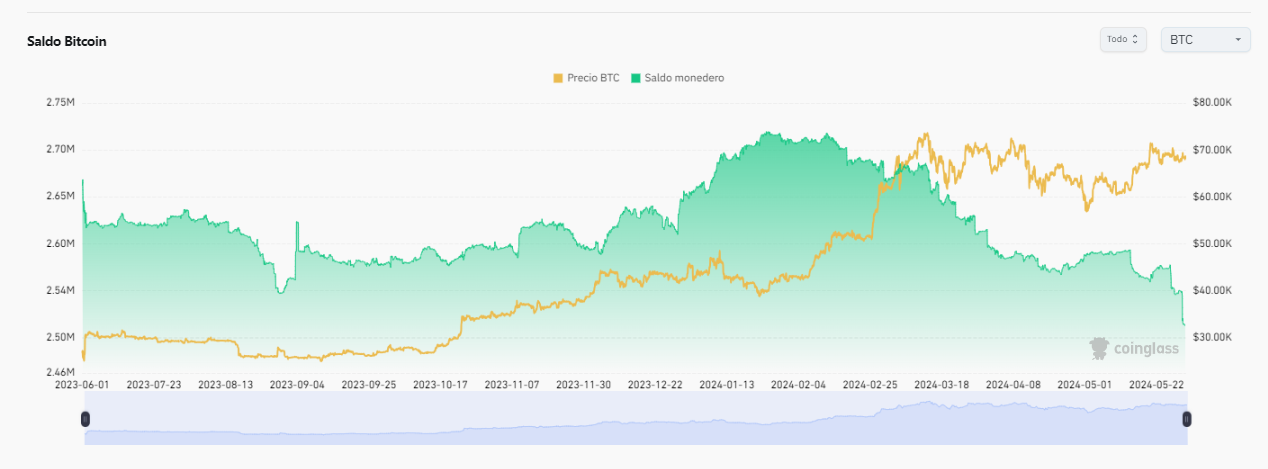Viewport: 1268px width, 469px height.
Task: Click the Saldo Bitcoin chart title
Action: 67,42
